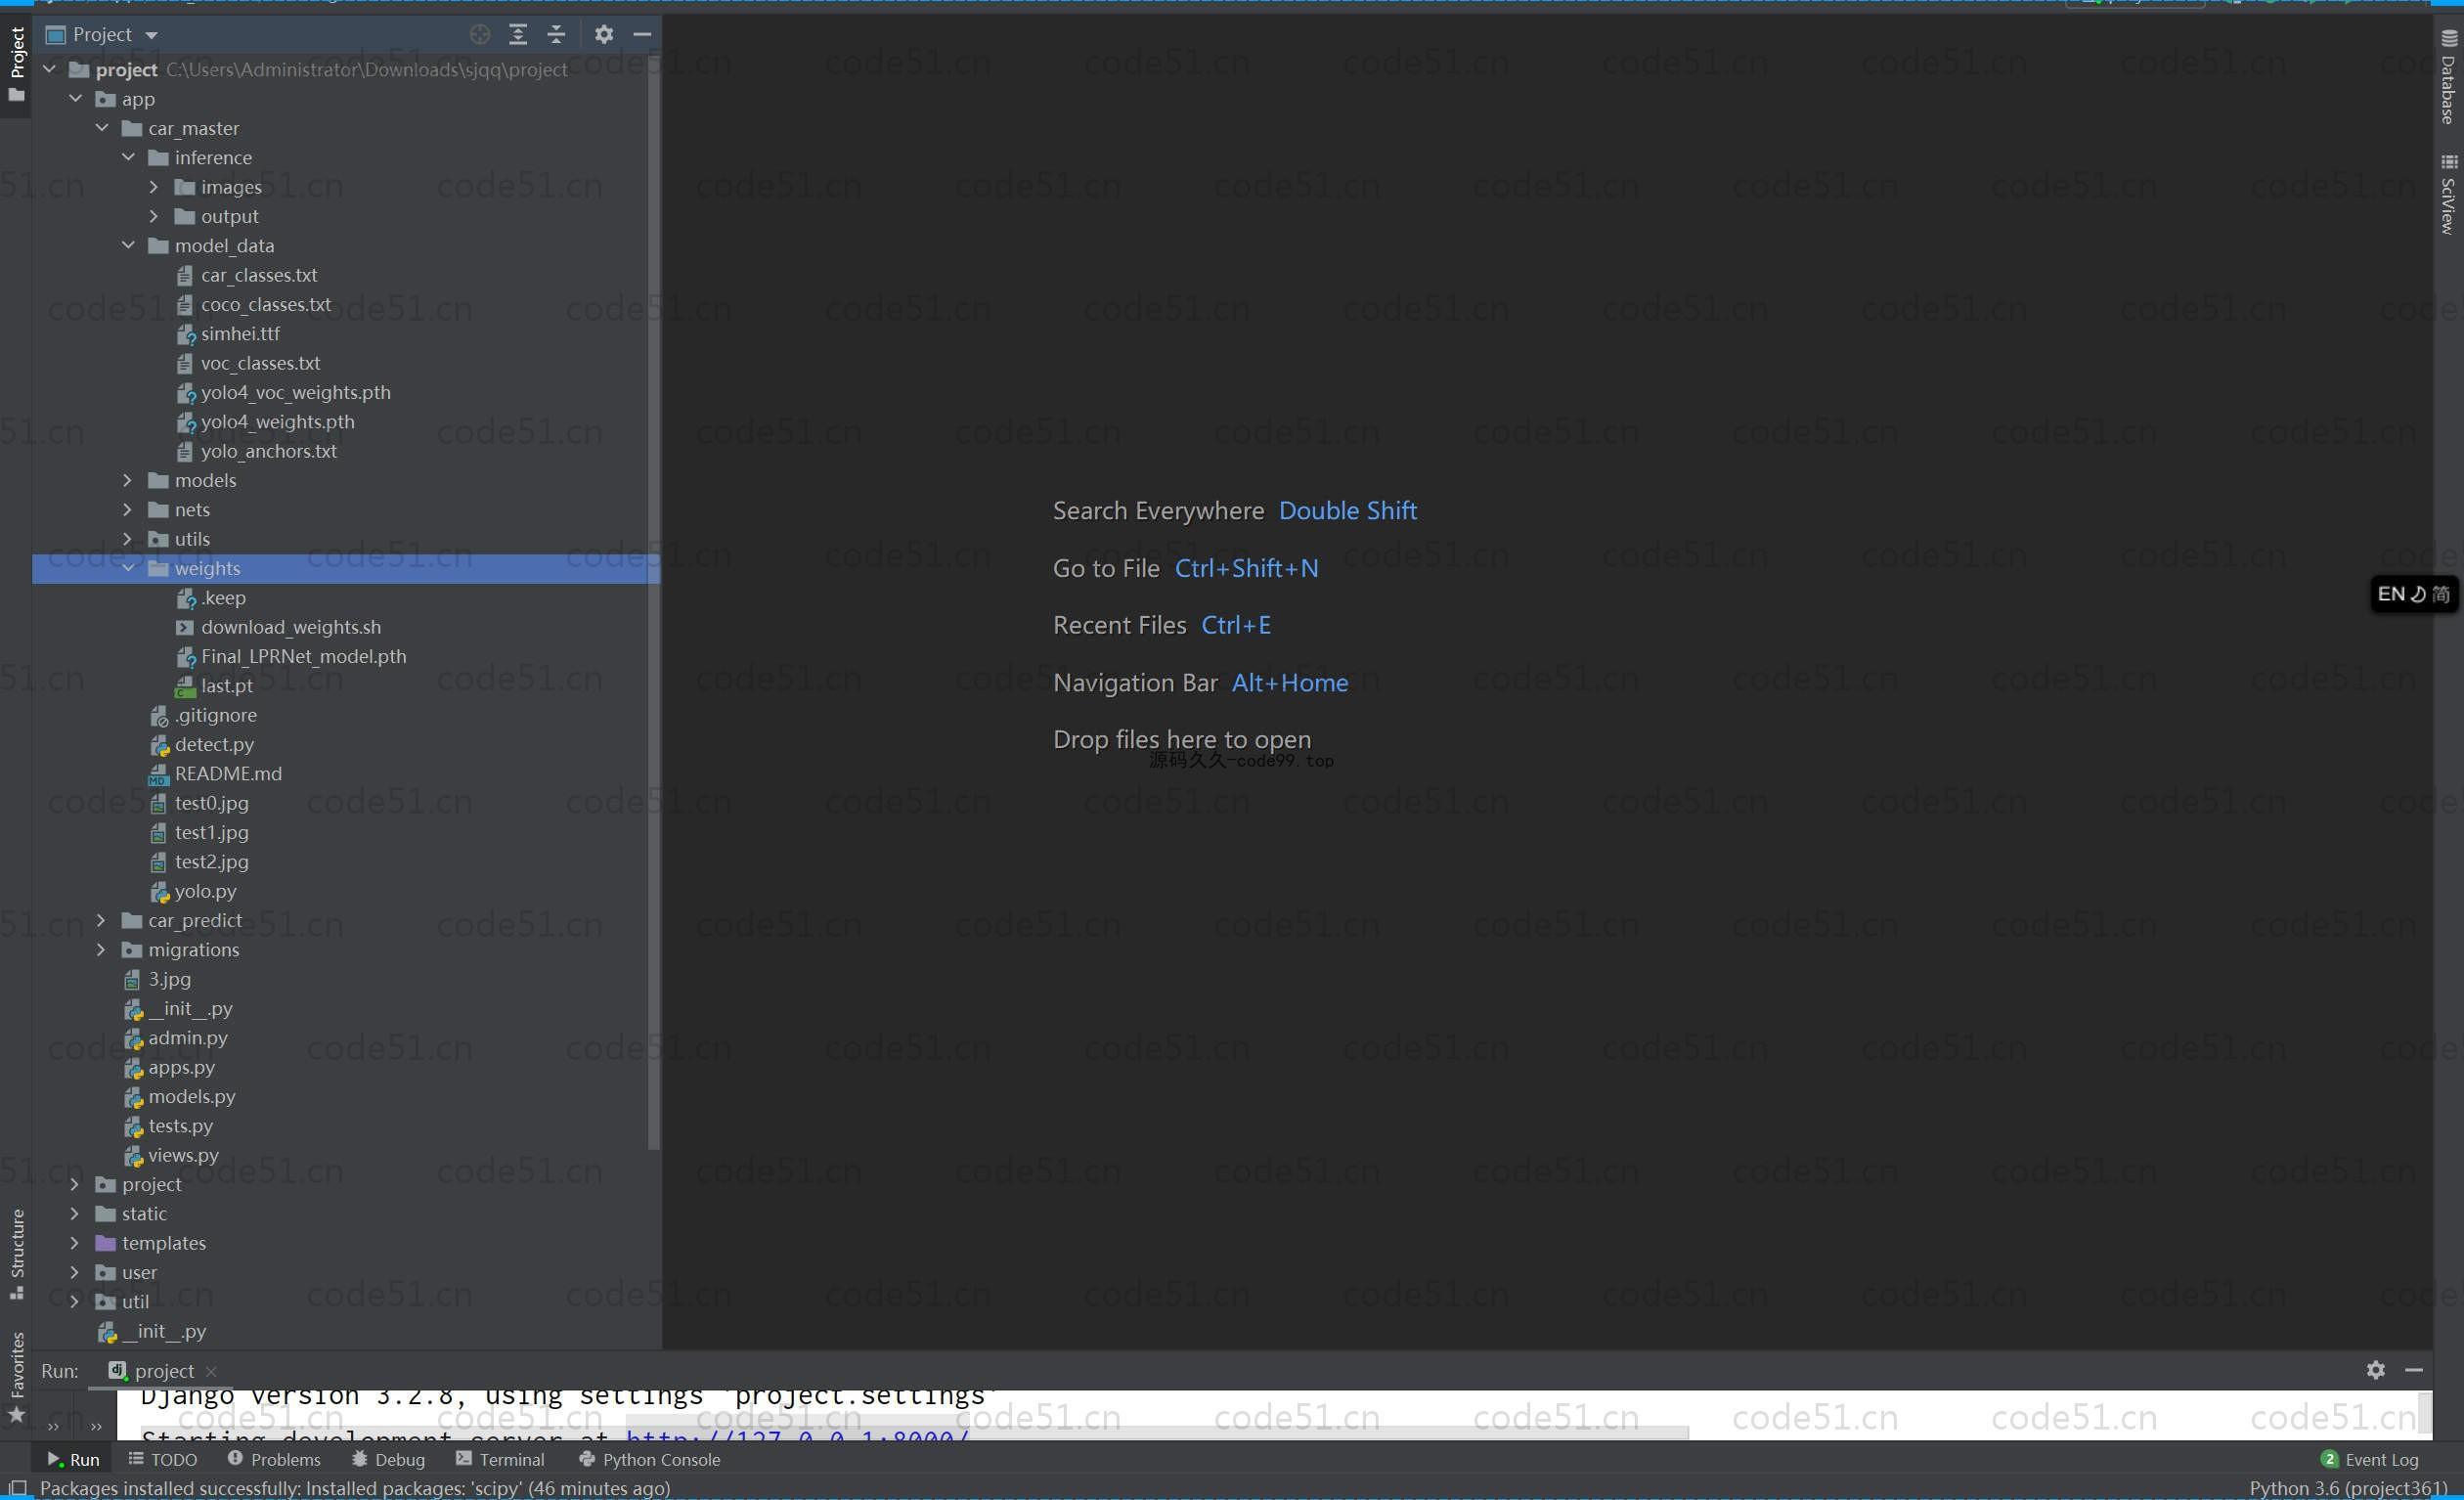Screen dimensions: 2464x1500
Task: Open the Python Console tab
Action: click(650, 1460)
